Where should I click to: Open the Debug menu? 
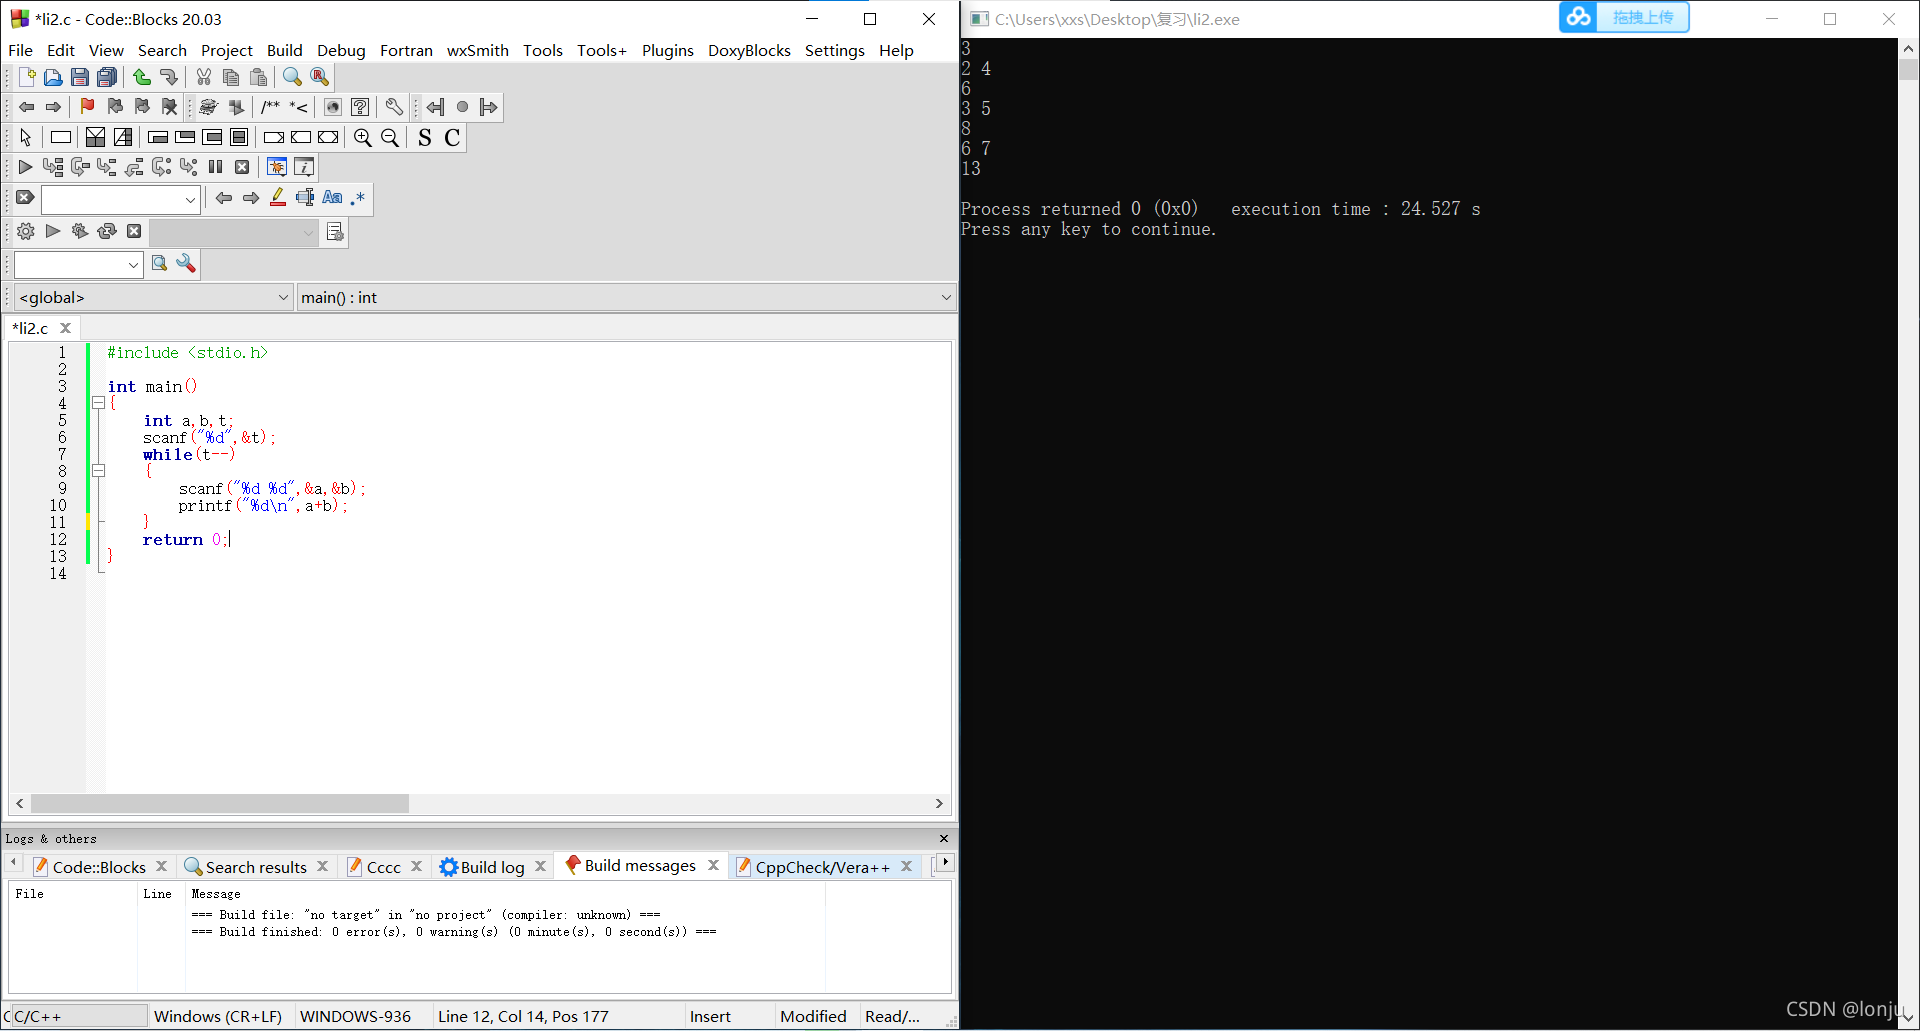(341, 50)
